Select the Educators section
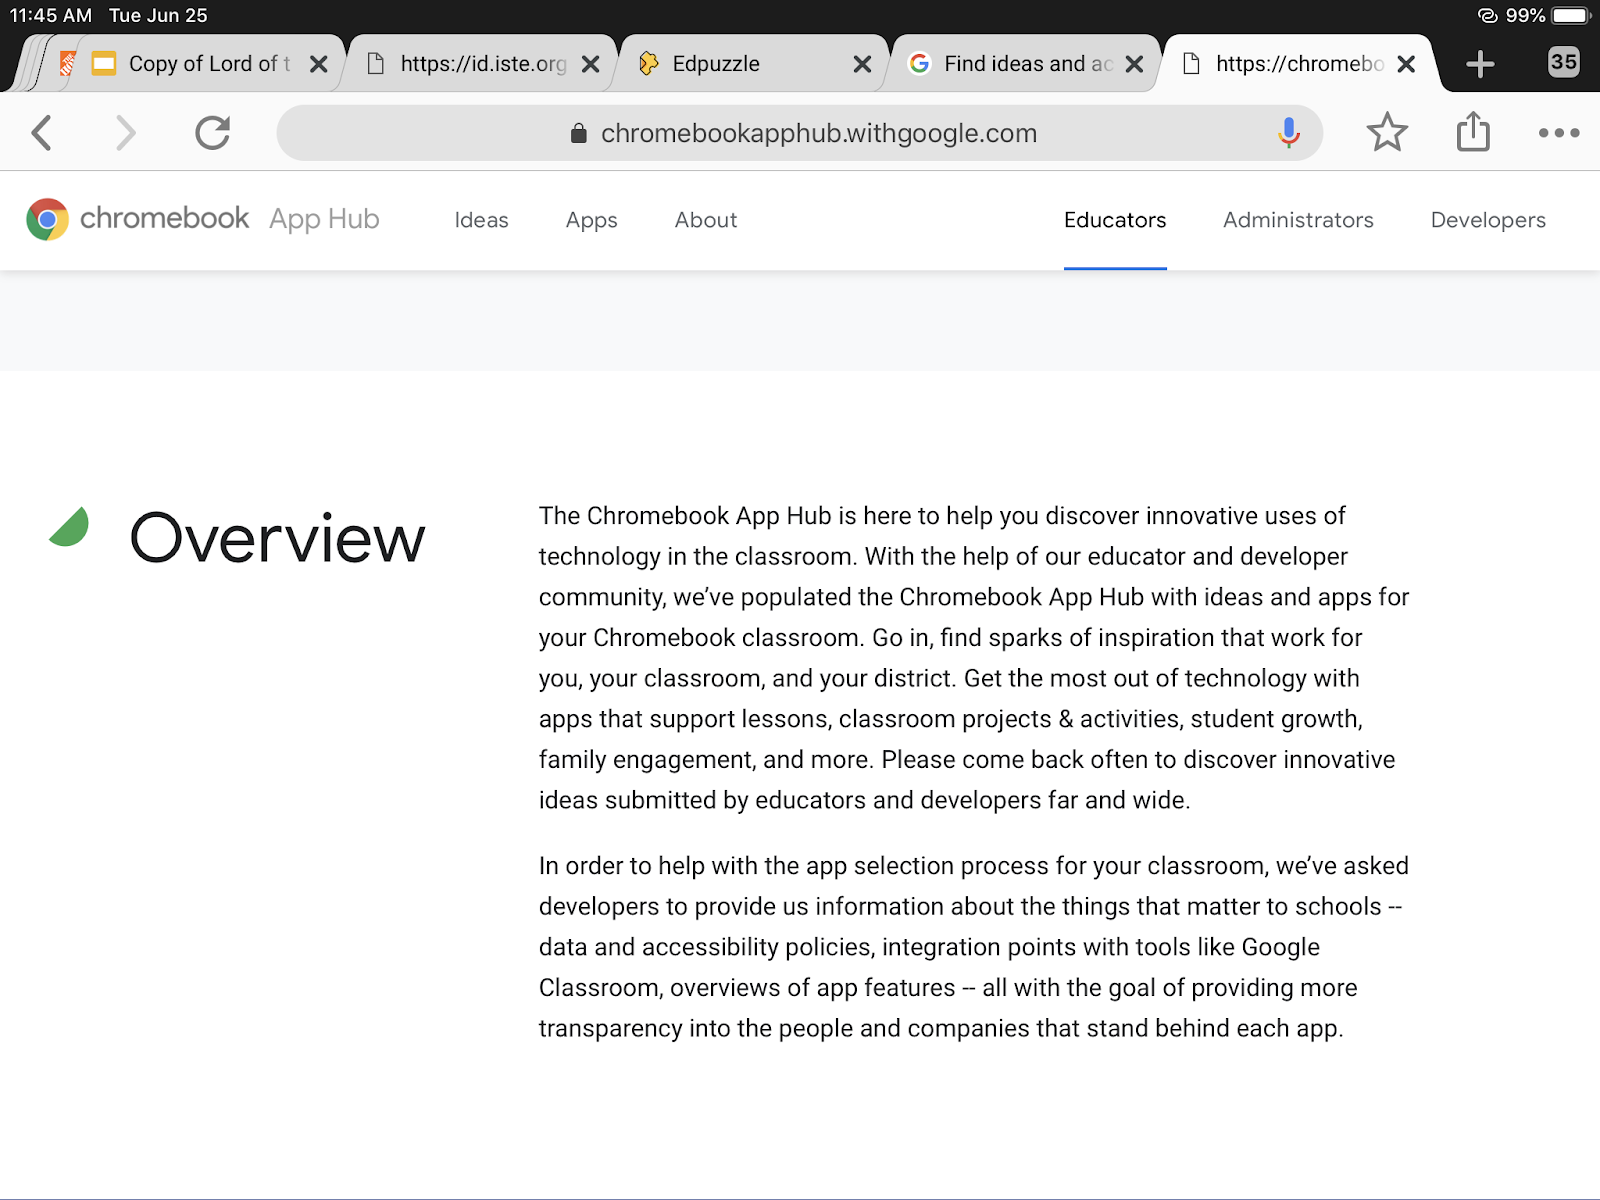1600x1200 pixels. (x=1115, y=220)
